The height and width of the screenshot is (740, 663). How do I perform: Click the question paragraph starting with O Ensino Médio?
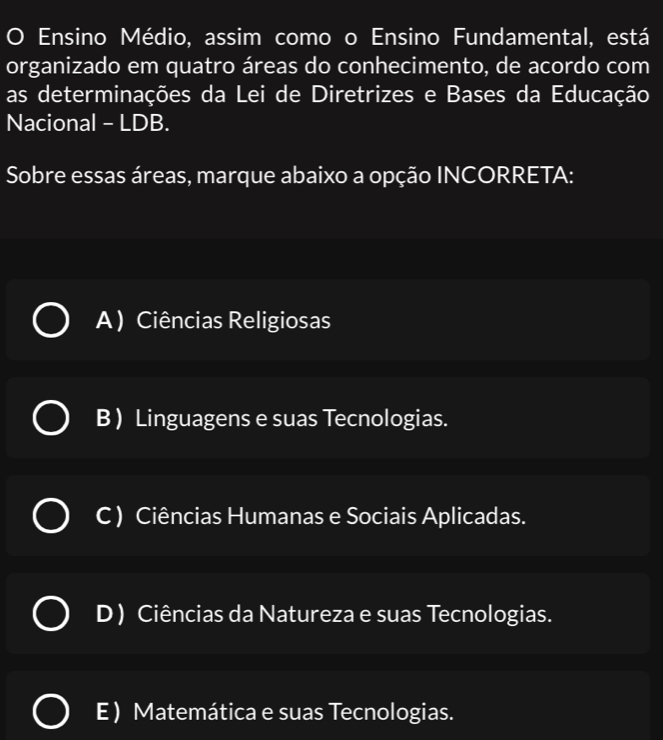pos(328,80)
